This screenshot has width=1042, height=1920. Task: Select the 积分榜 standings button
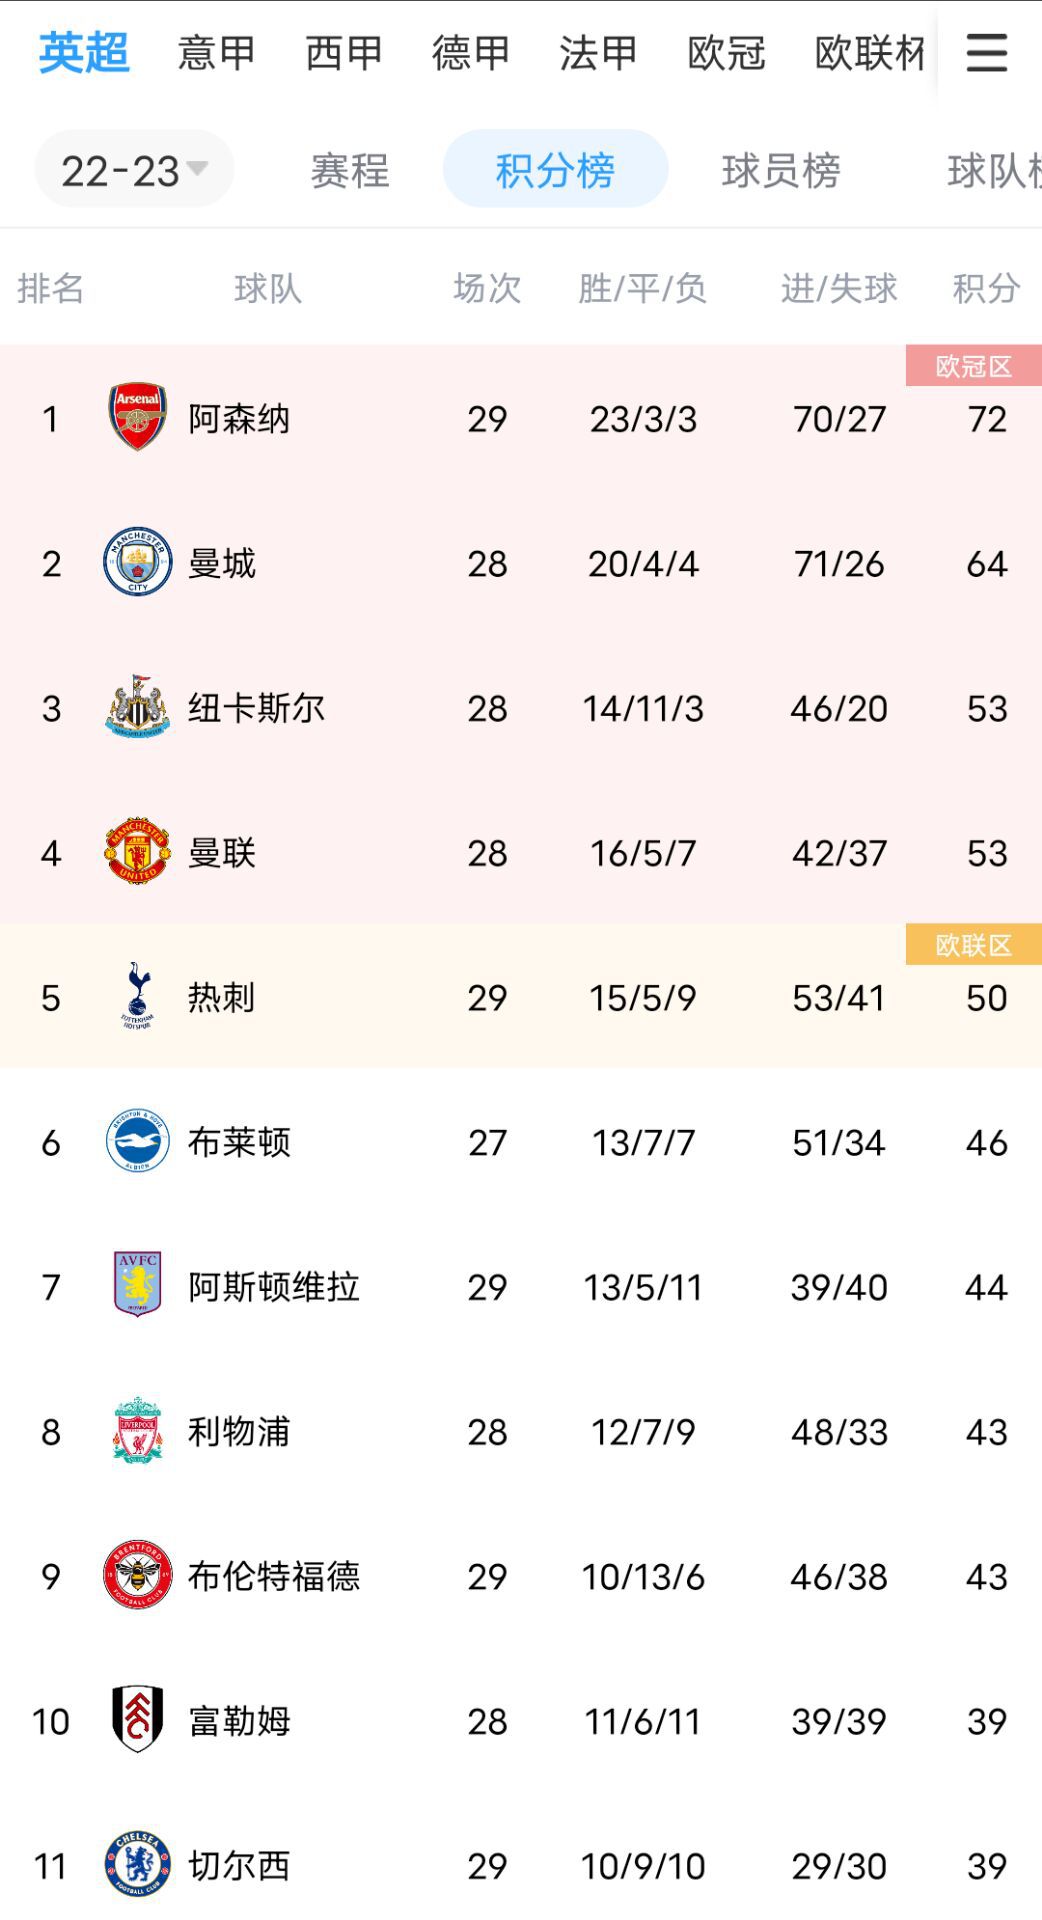point(555,170)
